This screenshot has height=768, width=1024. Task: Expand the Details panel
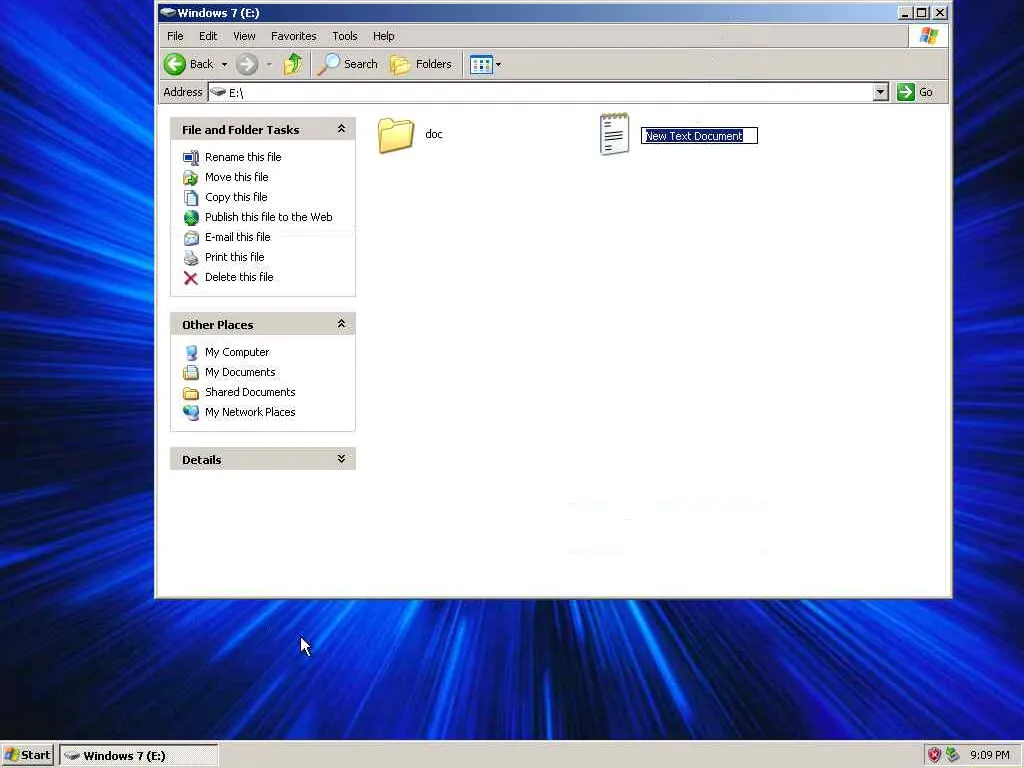(x=341, y=459)
